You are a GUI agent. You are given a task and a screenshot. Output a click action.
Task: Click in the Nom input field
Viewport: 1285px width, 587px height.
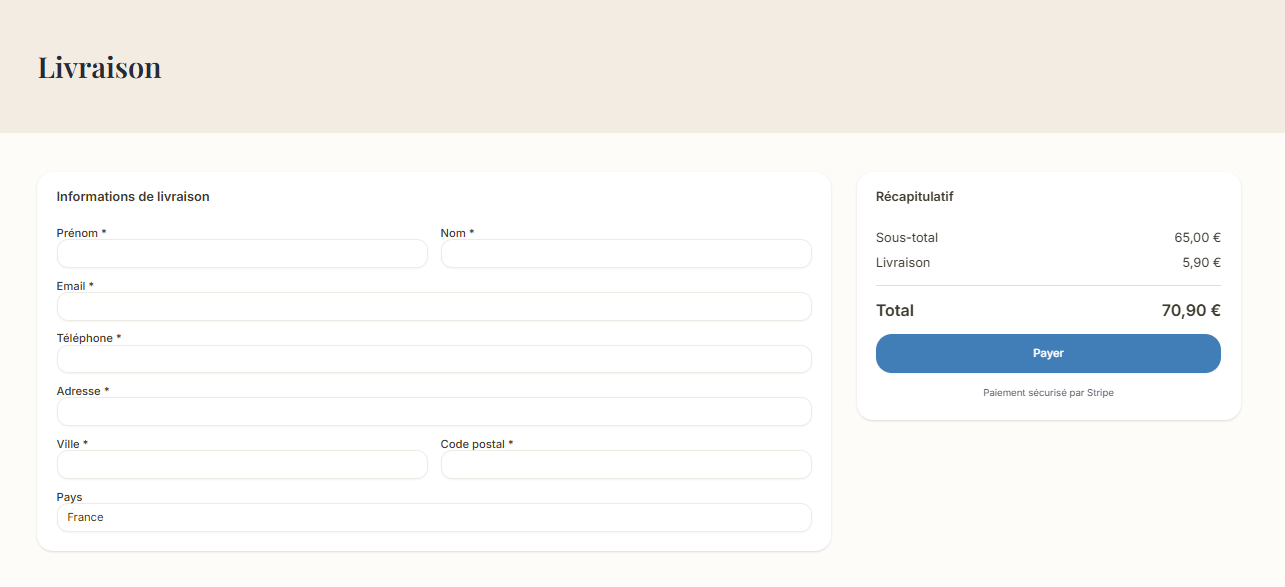626,253
